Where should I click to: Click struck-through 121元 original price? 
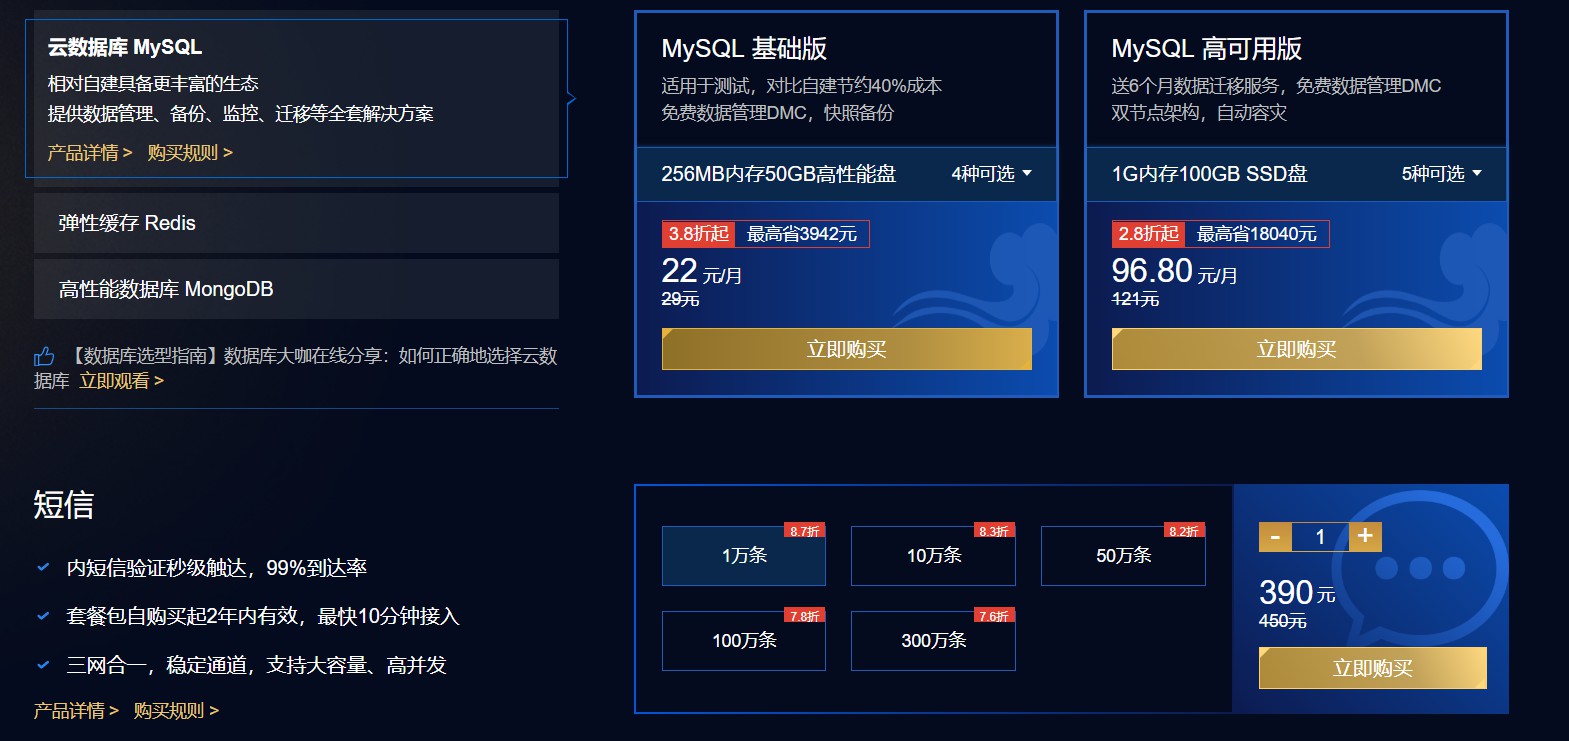pyautogui.click(x=1135, y=299)
